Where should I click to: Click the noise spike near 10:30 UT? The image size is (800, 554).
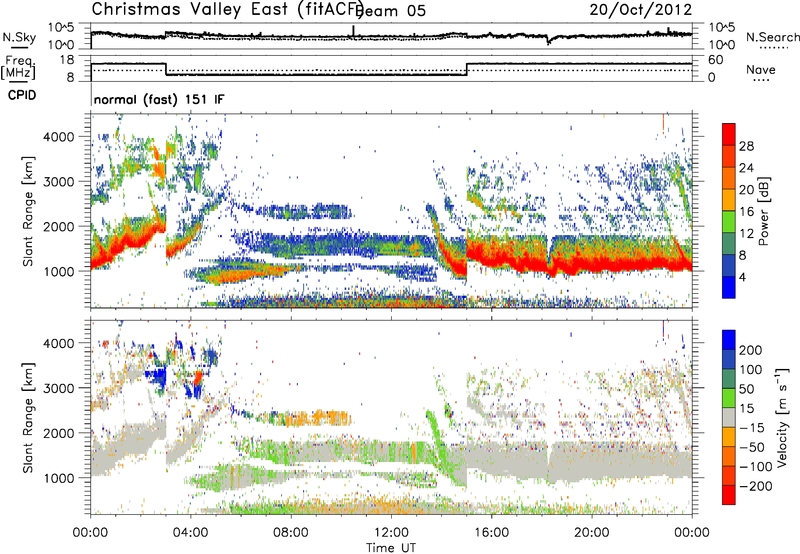click(354, 32)
